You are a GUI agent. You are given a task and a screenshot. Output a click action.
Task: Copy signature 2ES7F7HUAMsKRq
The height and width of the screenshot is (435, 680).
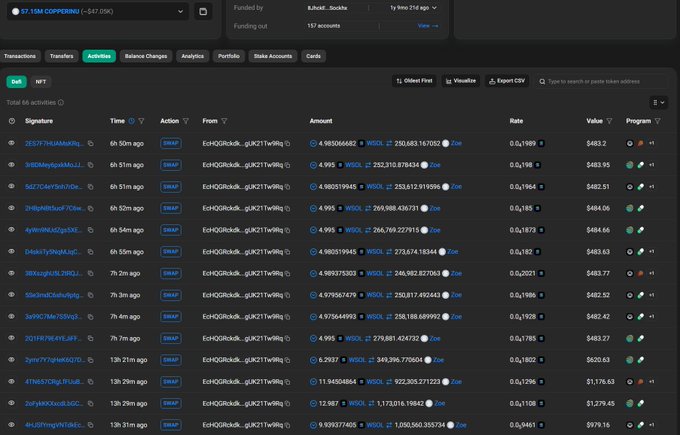(x=90, y=143)
